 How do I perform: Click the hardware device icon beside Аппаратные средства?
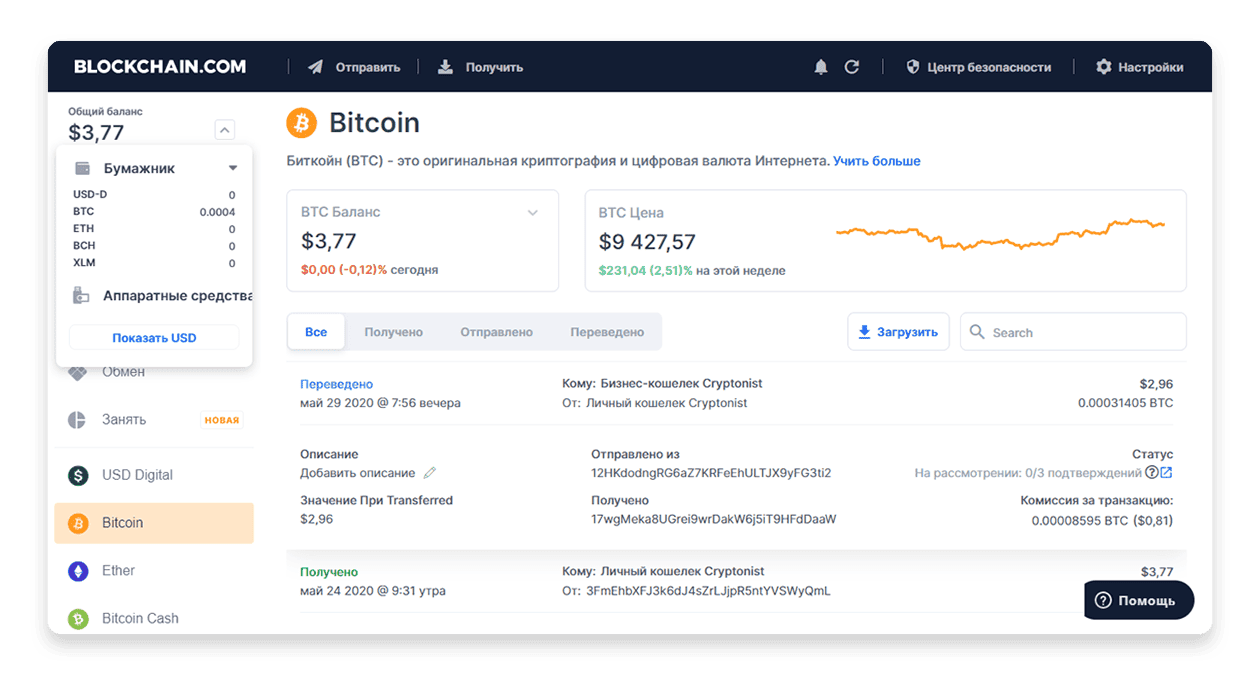pos(82,296)
